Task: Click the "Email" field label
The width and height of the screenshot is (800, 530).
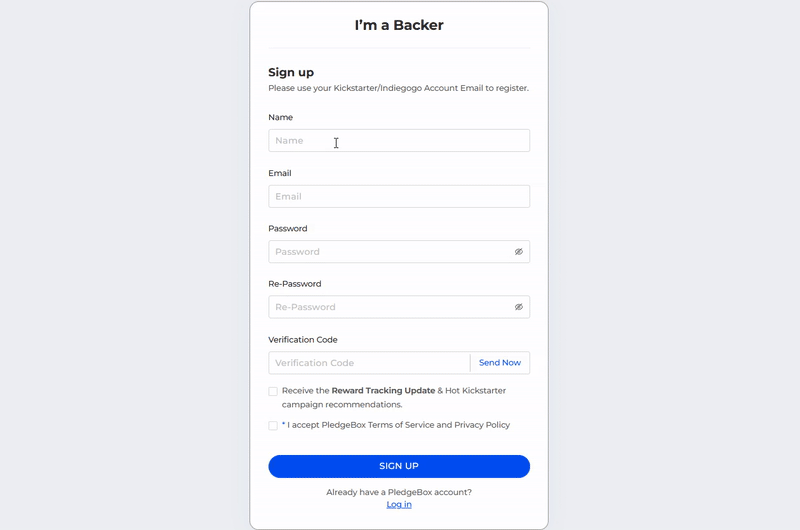Action: [x=280, y=174]
